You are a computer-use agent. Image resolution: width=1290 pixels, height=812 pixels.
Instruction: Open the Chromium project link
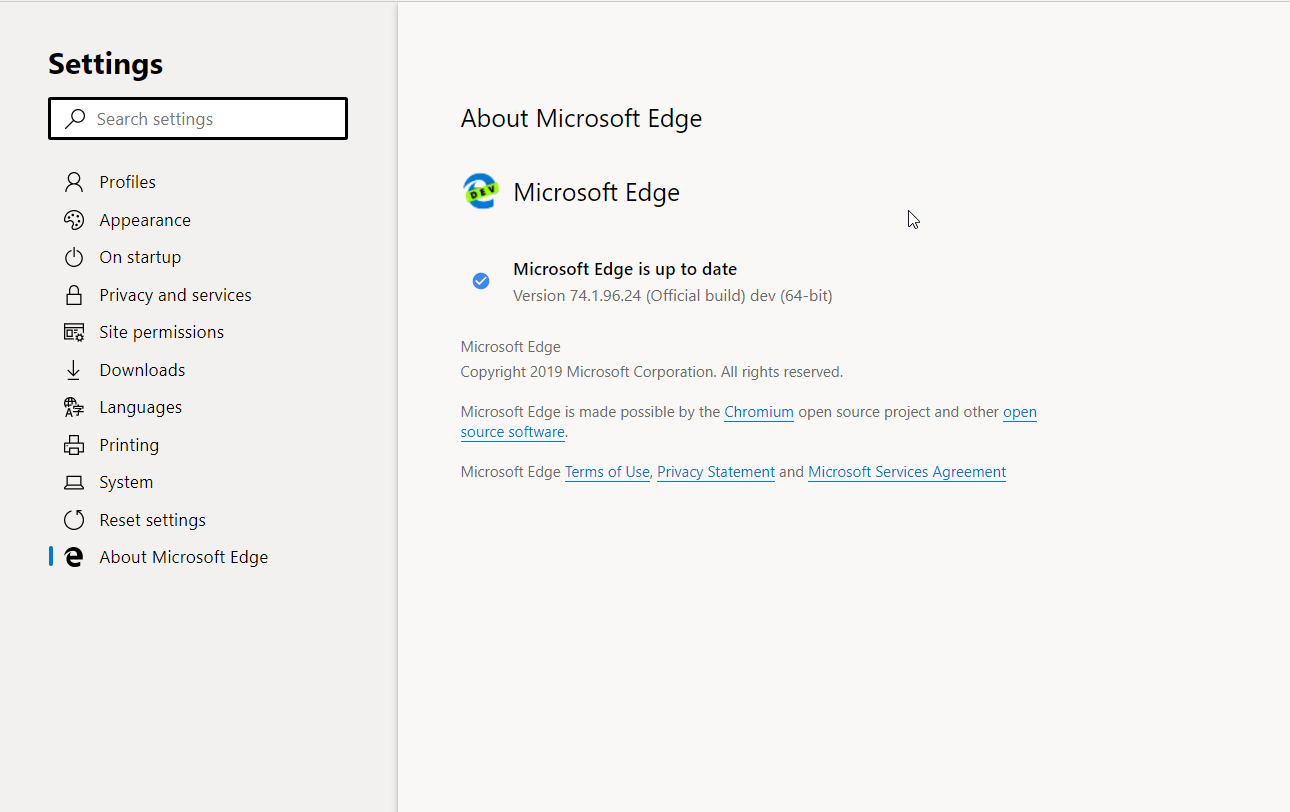point(759,411)
